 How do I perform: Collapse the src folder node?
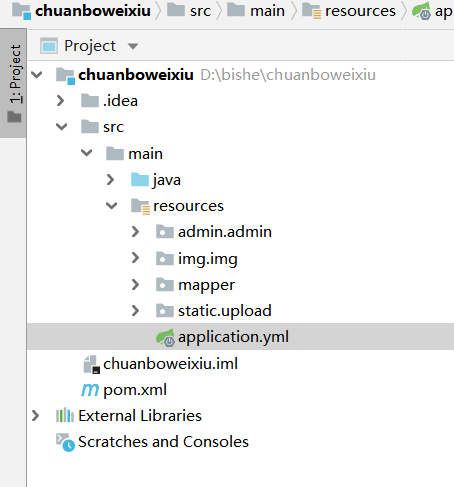(61, 127)
